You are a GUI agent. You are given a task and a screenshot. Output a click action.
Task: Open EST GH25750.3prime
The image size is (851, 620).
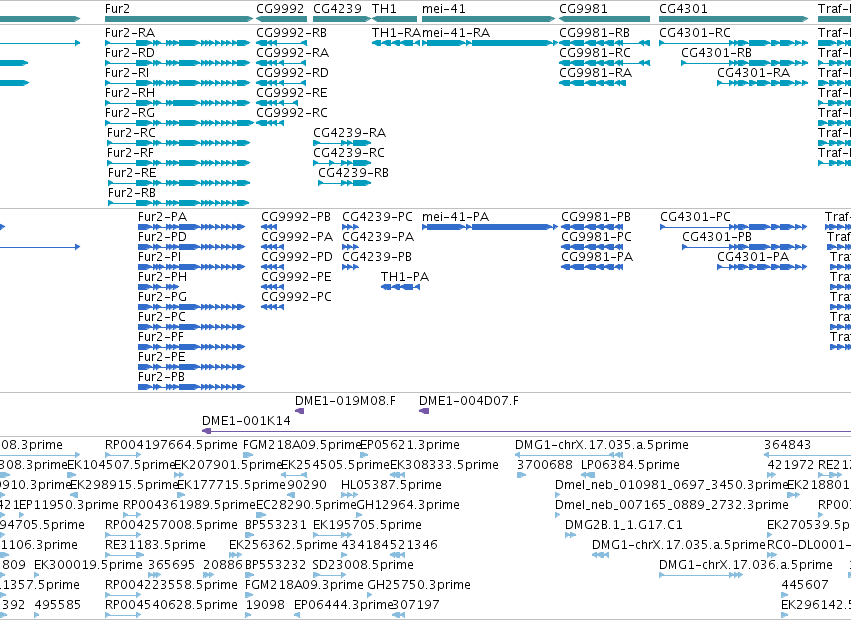[419, 585]
